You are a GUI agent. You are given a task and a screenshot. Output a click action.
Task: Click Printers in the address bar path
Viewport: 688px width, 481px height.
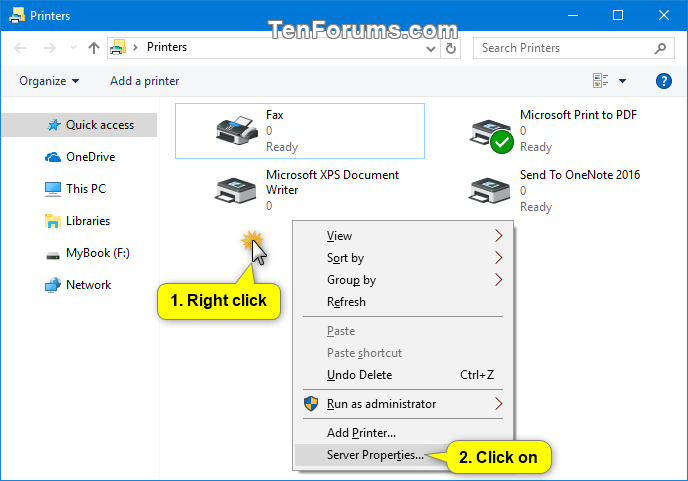167,47
